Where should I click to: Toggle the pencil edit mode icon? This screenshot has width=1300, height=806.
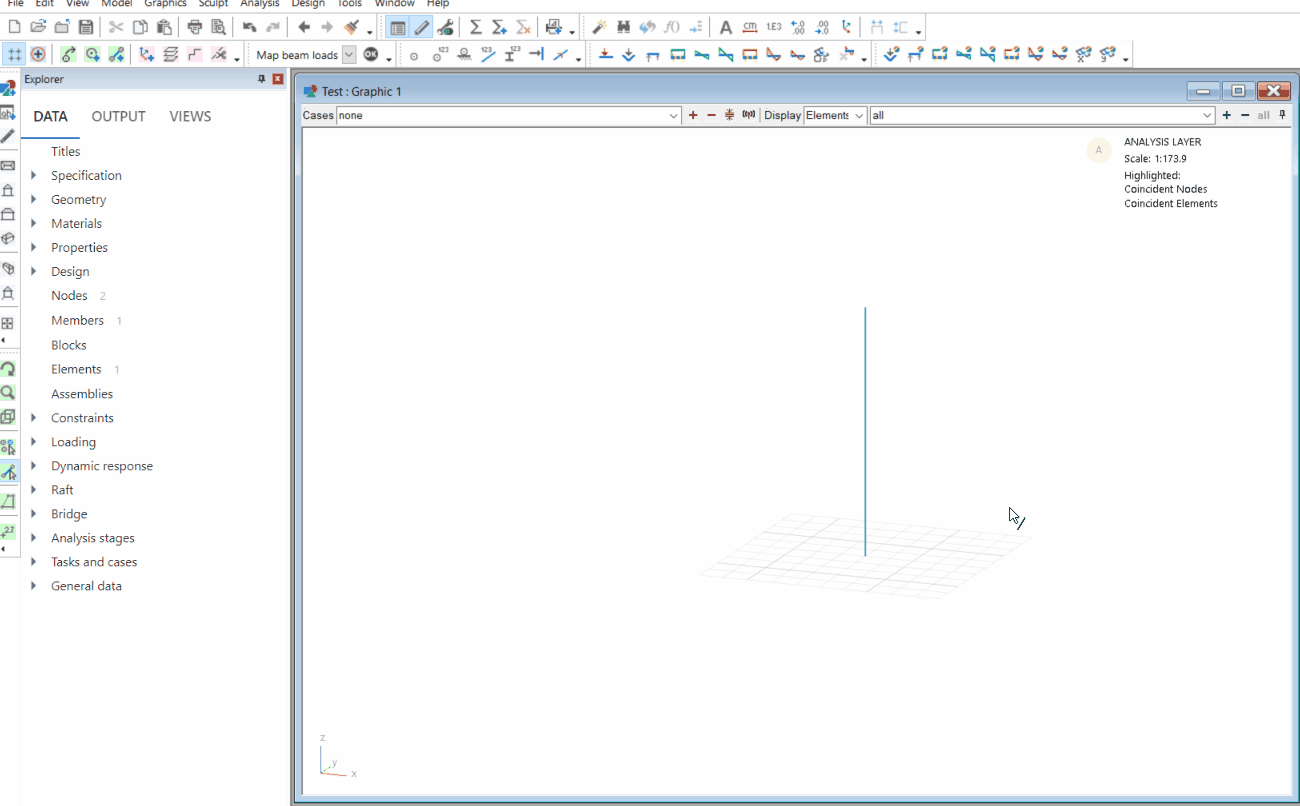(x=421, y=27)
